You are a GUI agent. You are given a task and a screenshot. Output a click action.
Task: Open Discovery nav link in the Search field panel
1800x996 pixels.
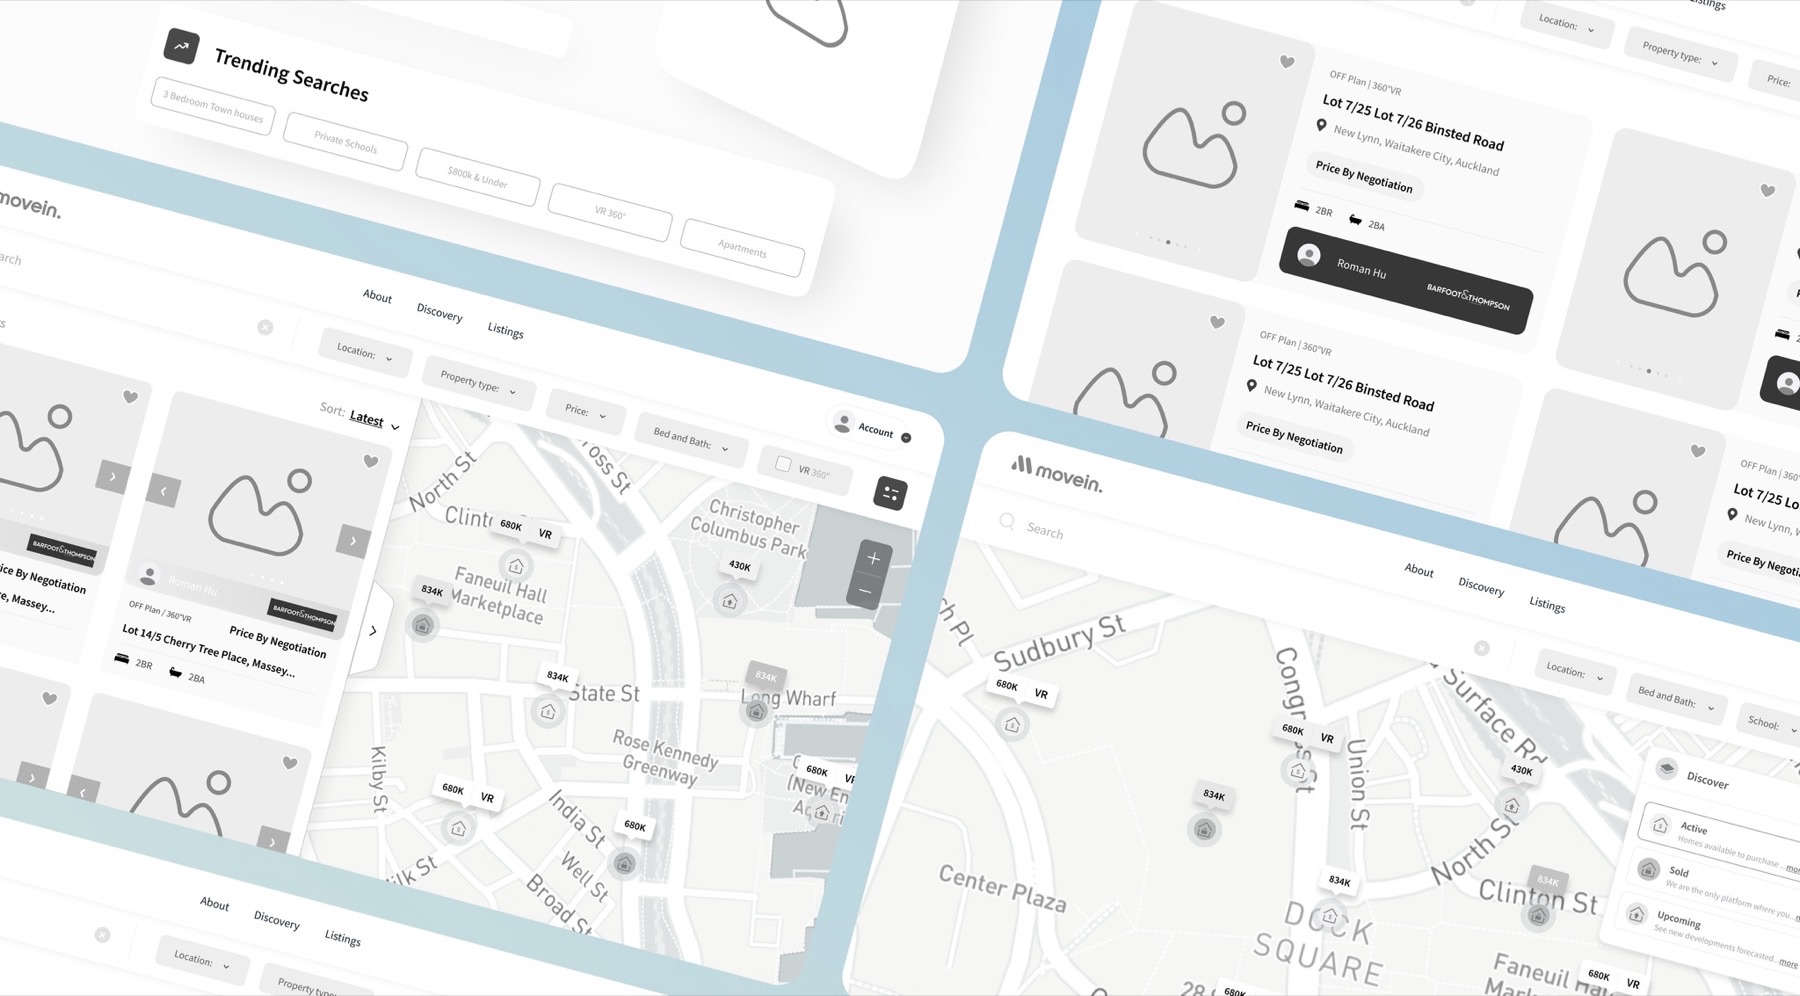point(1481,587)
